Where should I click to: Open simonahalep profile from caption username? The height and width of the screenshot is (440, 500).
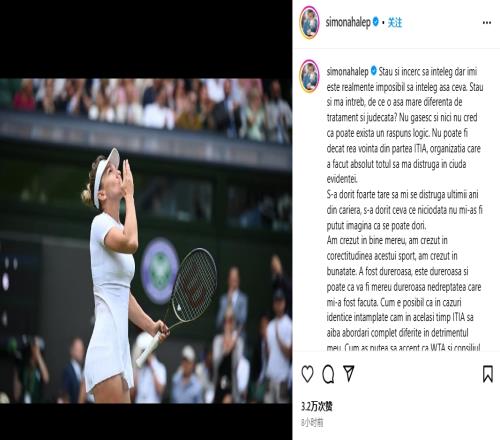coord(348,72)
